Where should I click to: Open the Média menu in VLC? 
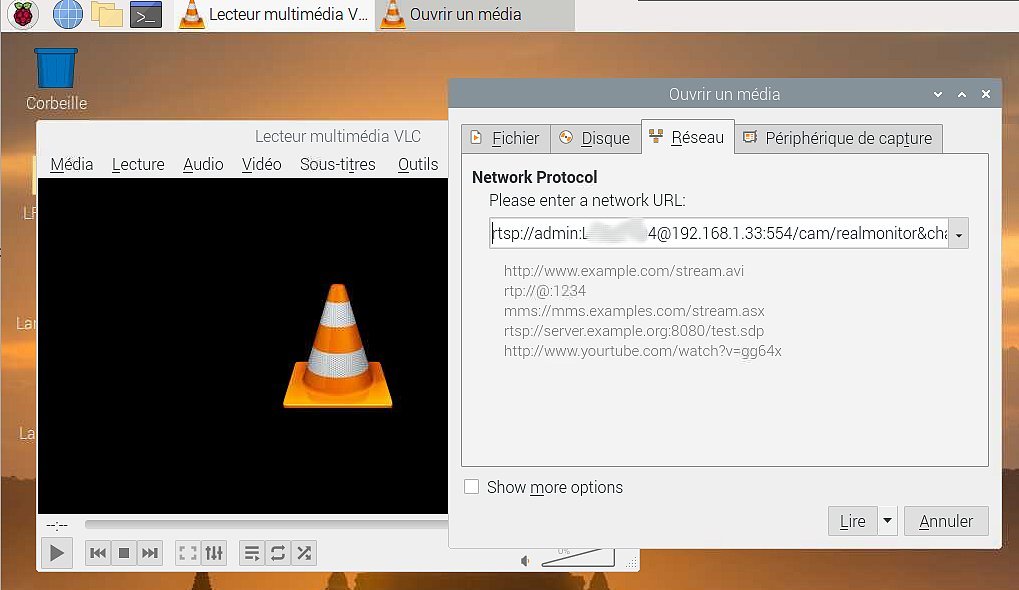point(71,164)
